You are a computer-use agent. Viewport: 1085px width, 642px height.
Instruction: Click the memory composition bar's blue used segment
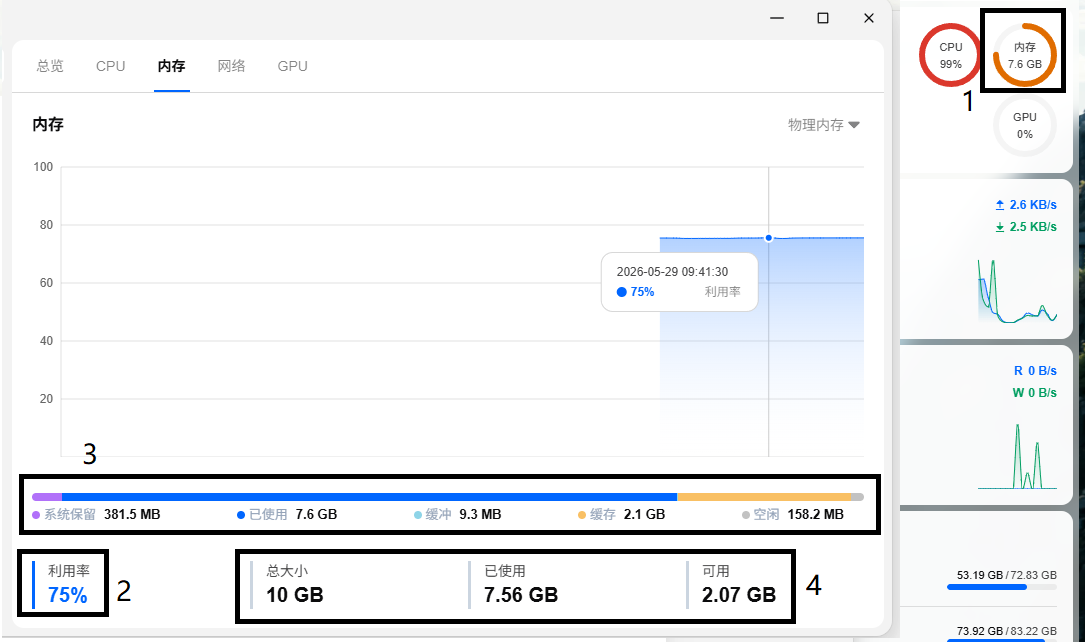[x=370, y=497]
